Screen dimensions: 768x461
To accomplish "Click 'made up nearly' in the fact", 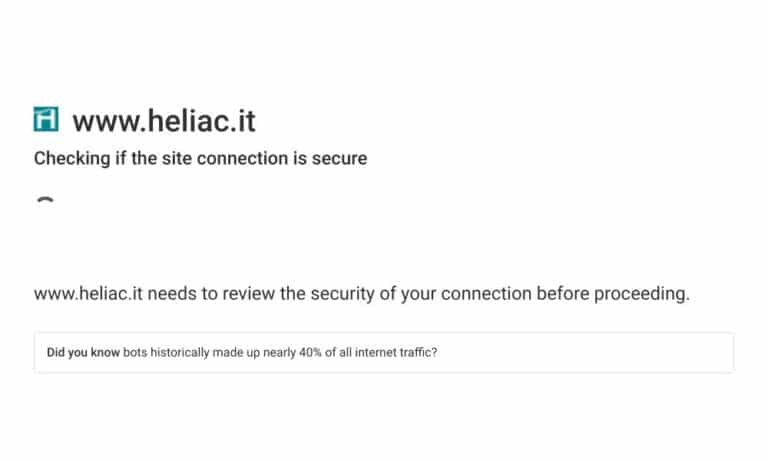I will coord(254,353).
